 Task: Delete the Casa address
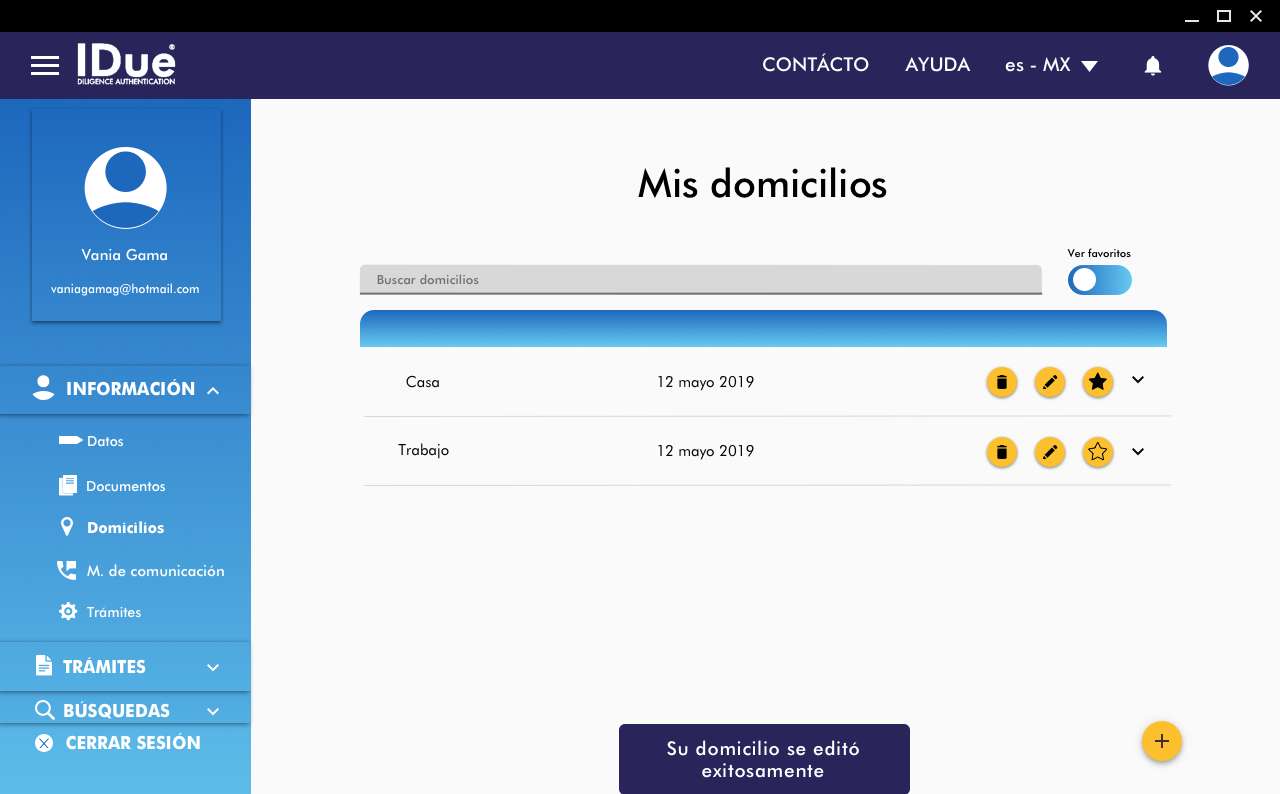(x=1001, y=382)
